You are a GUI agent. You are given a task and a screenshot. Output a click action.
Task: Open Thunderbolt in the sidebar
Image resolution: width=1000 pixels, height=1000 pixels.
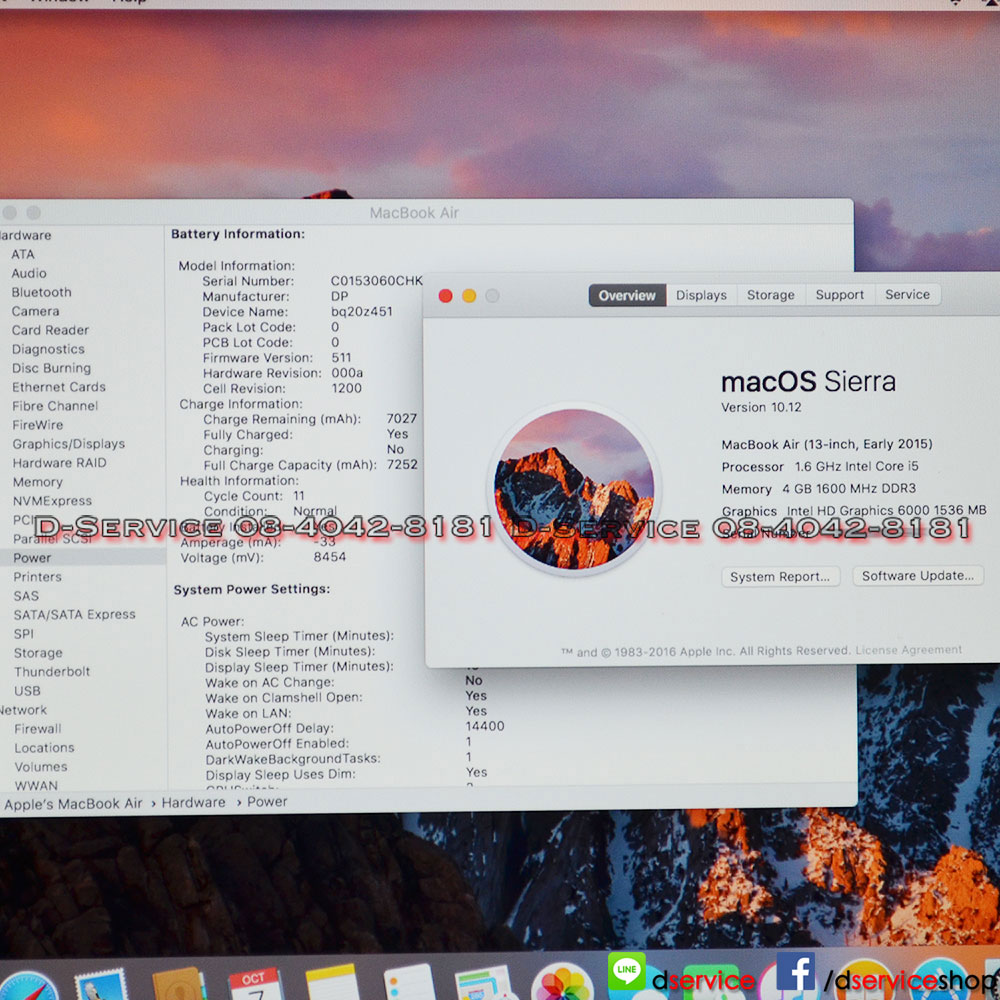(x=52, y=672)
